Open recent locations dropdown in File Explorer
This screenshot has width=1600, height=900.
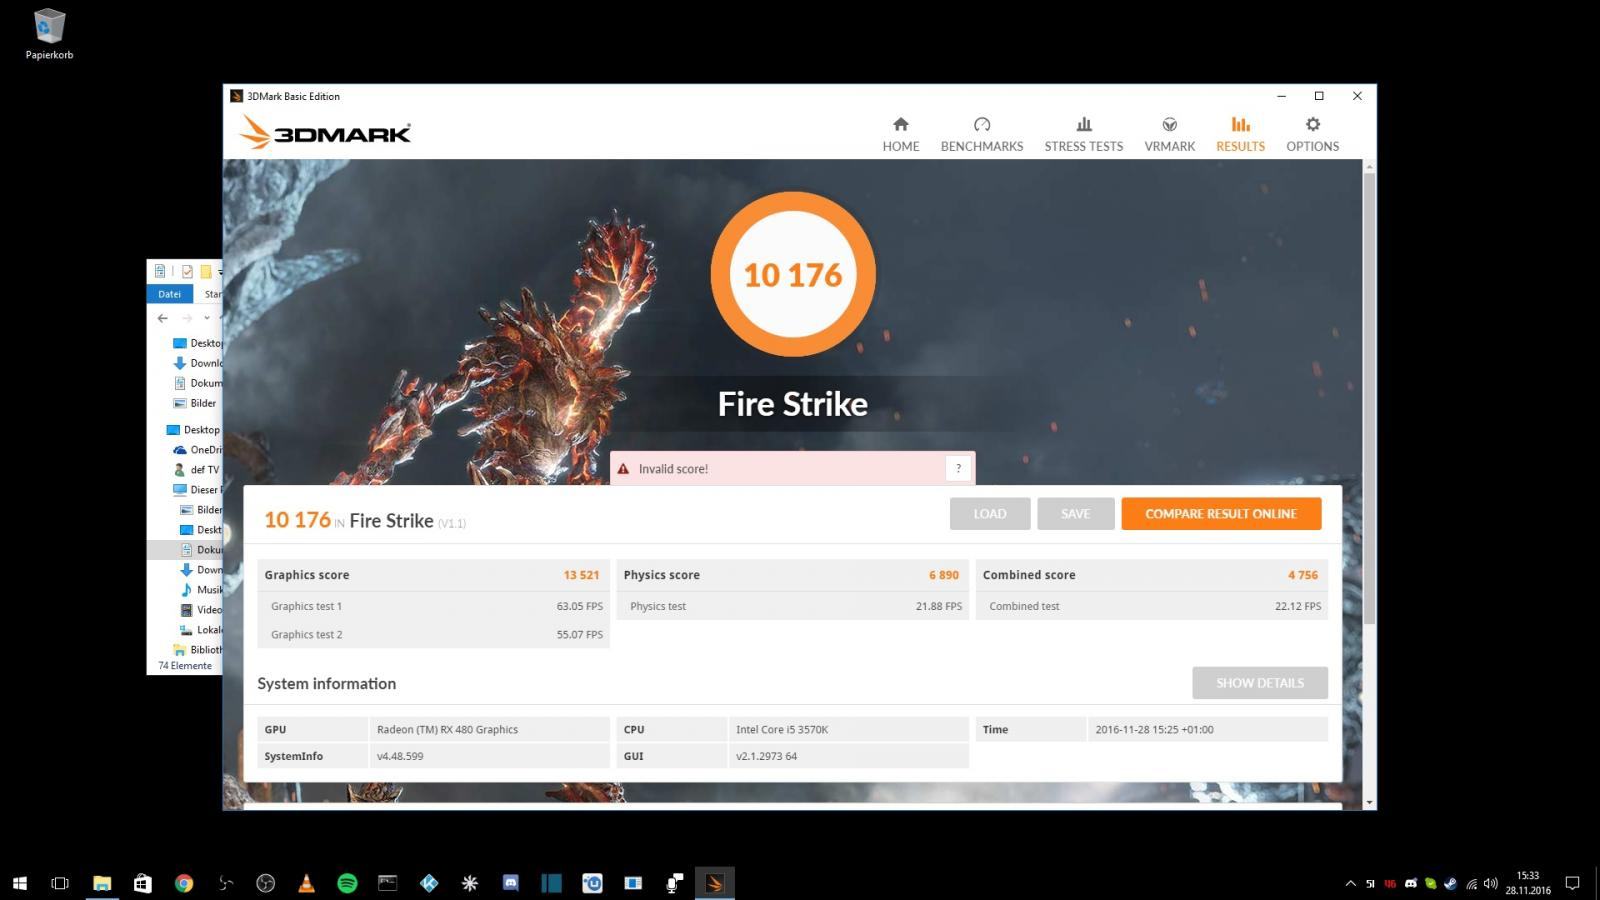(x=207, y=318)
